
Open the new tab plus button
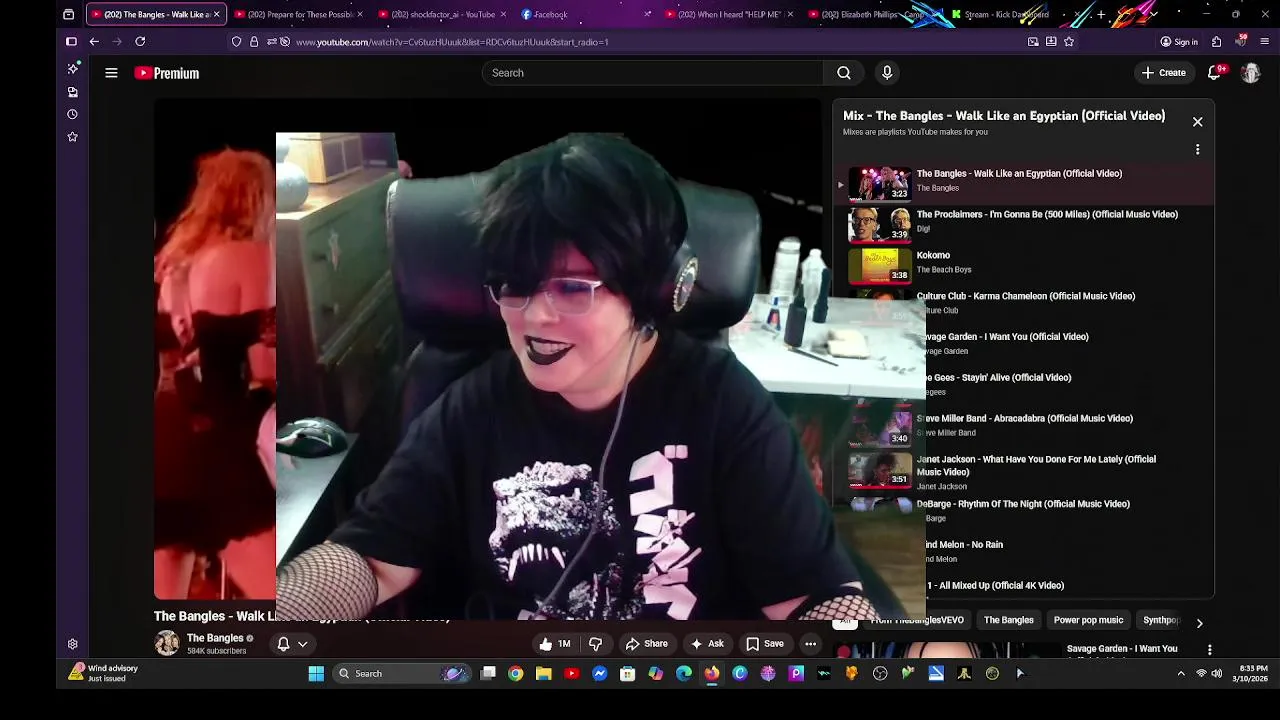[1101, 14]
